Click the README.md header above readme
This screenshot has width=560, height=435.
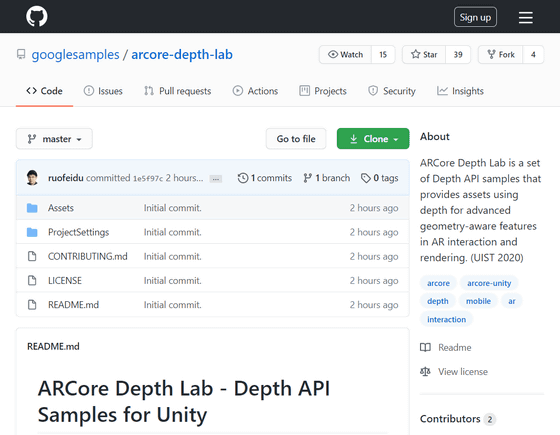(53, 346)
